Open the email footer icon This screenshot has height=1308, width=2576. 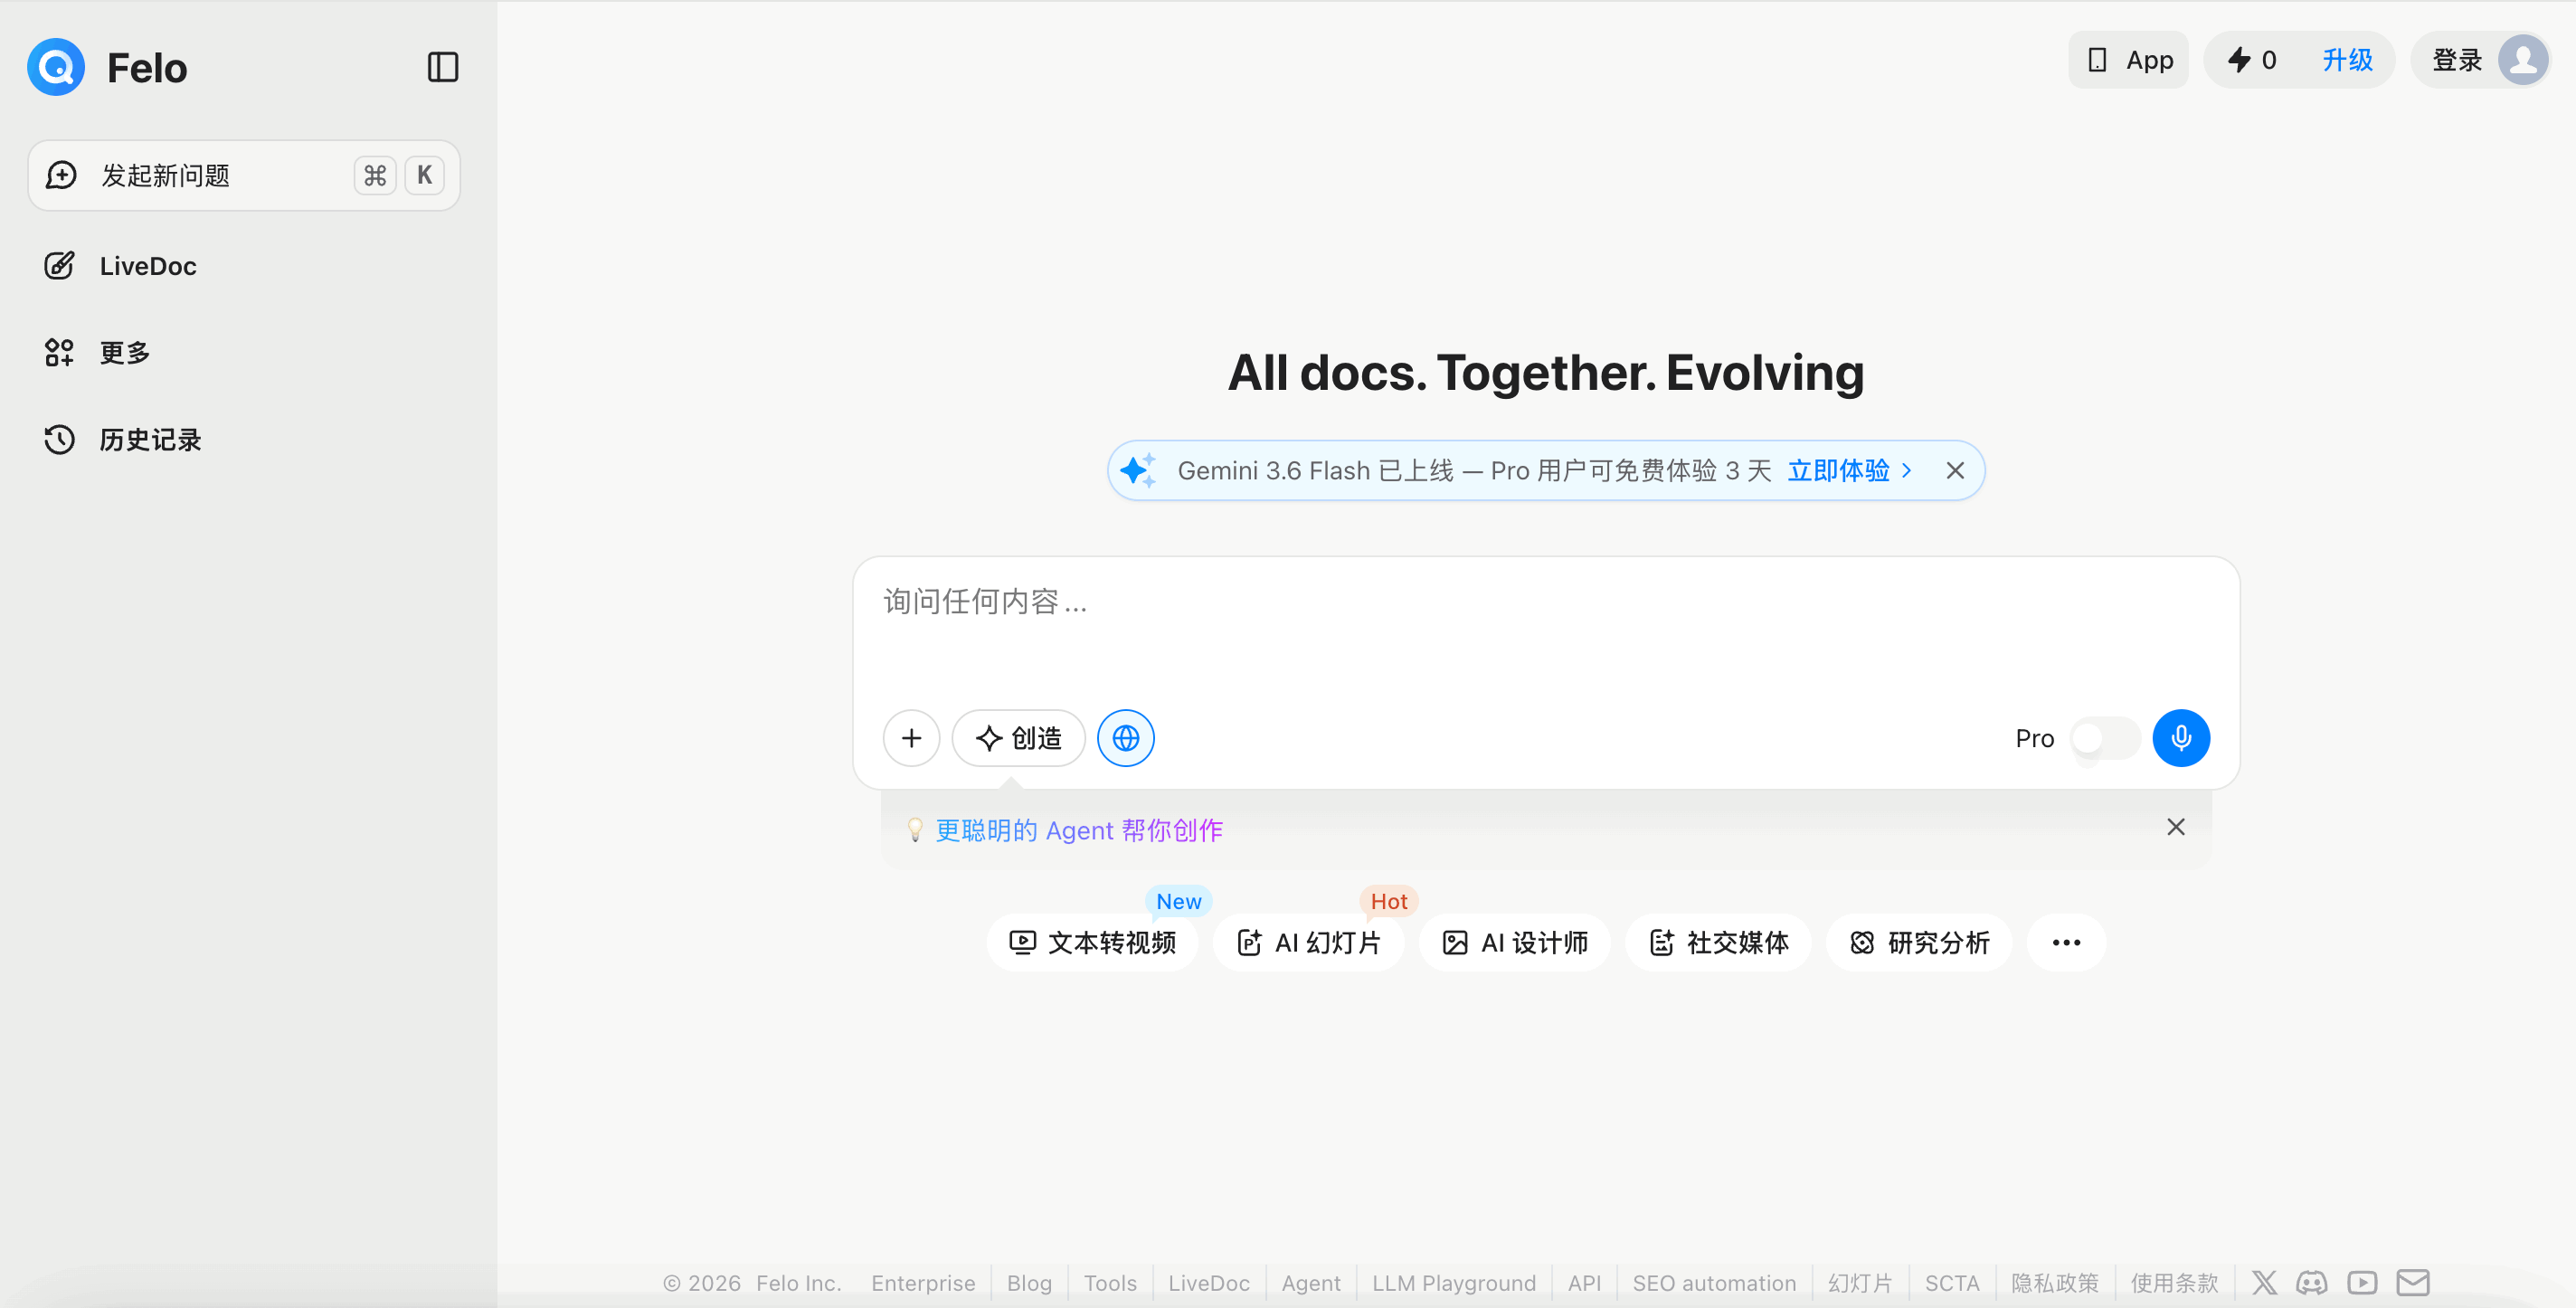(x=2413, y=1282)
